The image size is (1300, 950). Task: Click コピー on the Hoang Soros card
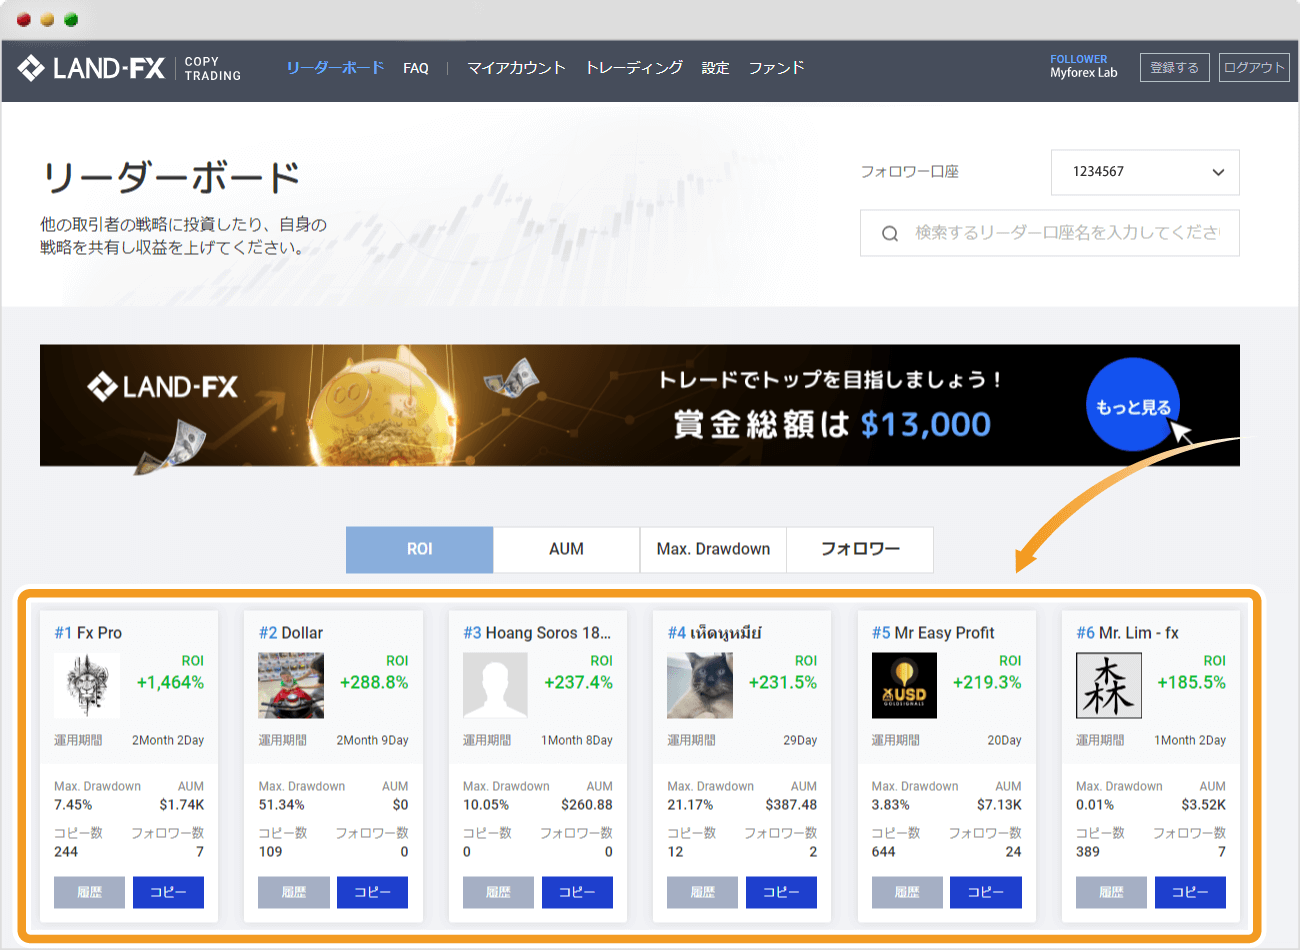[x=577, y=892]
